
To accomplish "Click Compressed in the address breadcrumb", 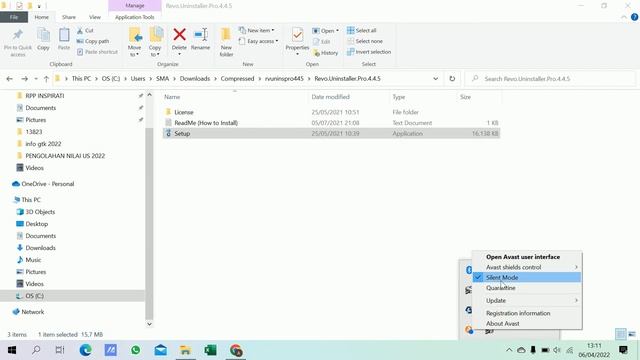I will pyautogui.click(x=237, y=79).
